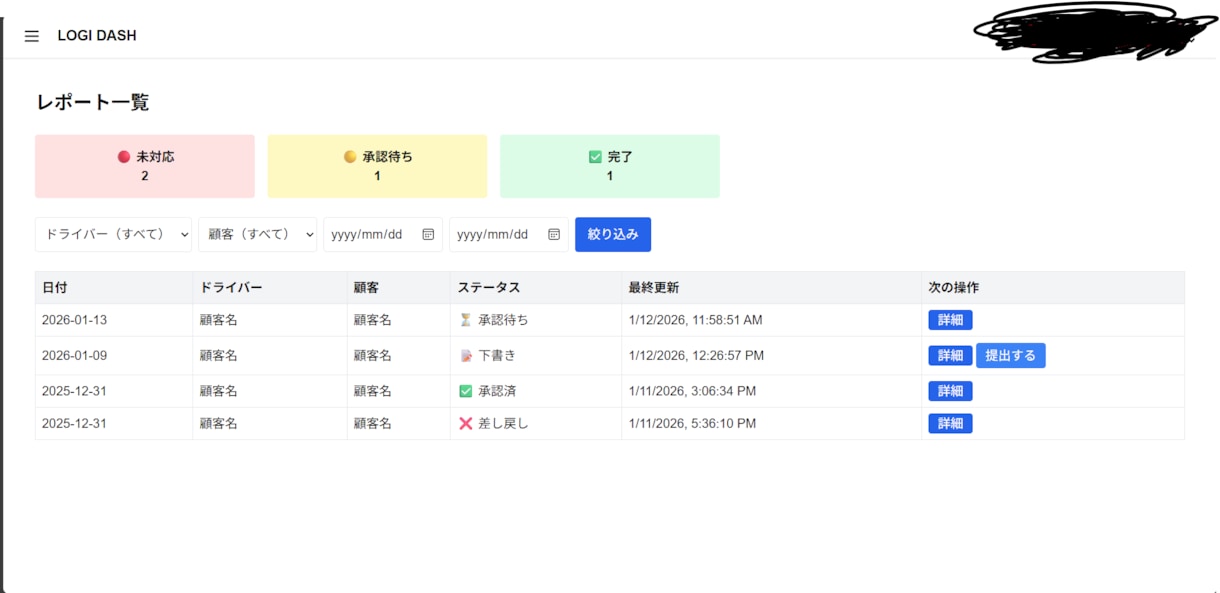Focus the second yyyy/mm/dd date field
The image size is (1220, 593).
(x=509, y=234)
